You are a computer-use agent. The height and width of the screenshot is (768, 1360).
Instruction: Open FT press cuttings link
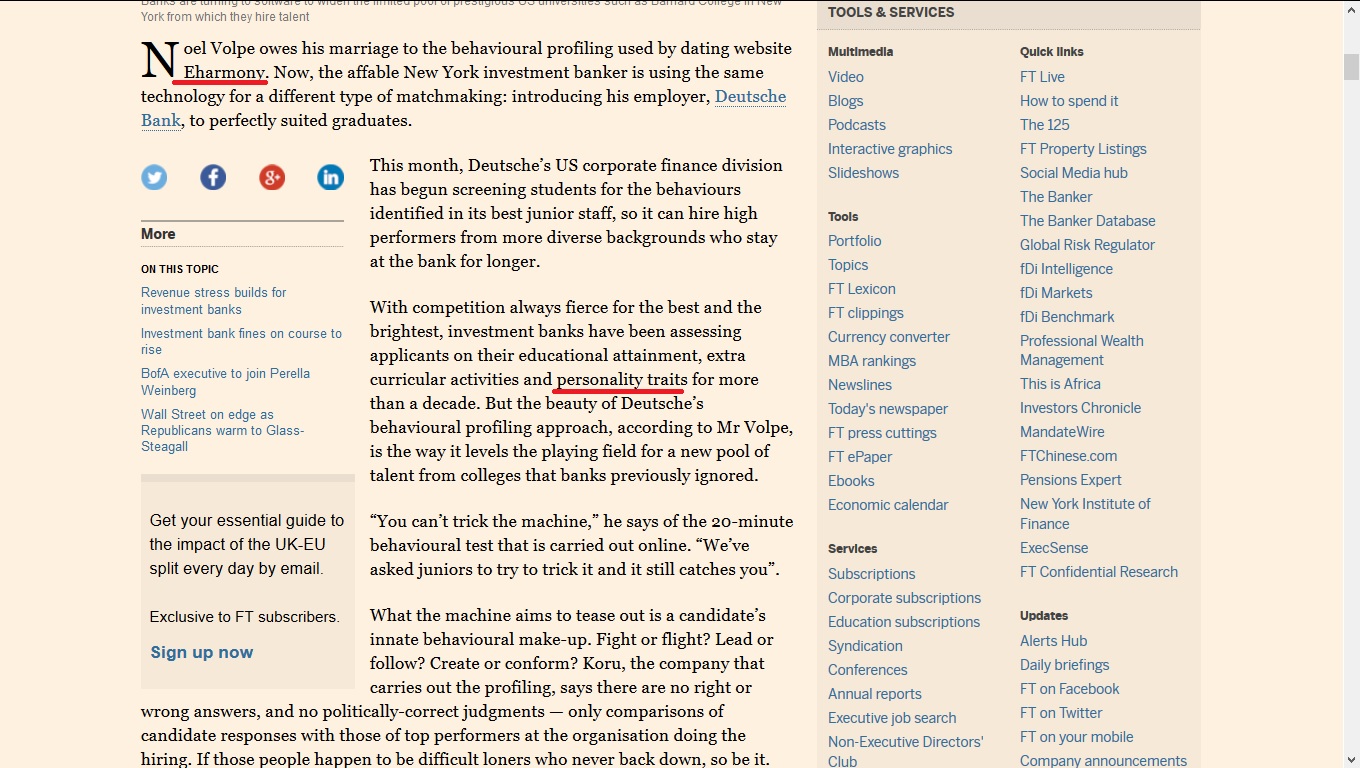click(882, 433)
